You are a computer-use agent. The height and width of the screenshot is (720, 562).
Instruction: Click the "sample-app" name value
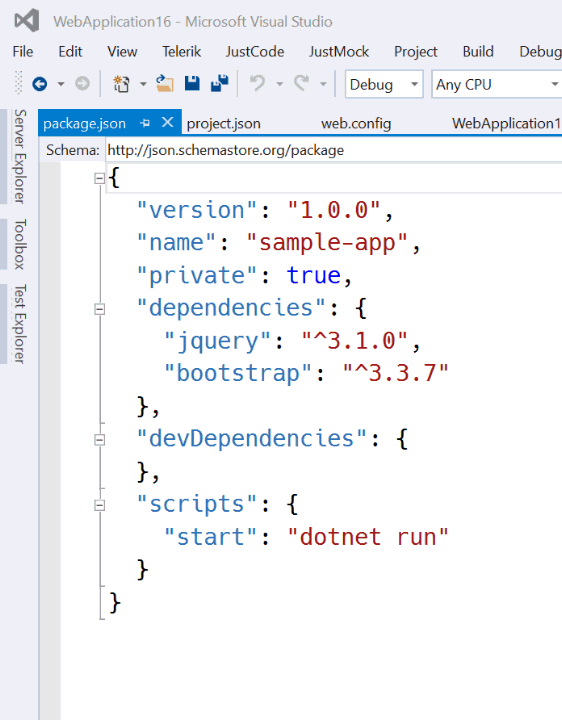[327, 242]
